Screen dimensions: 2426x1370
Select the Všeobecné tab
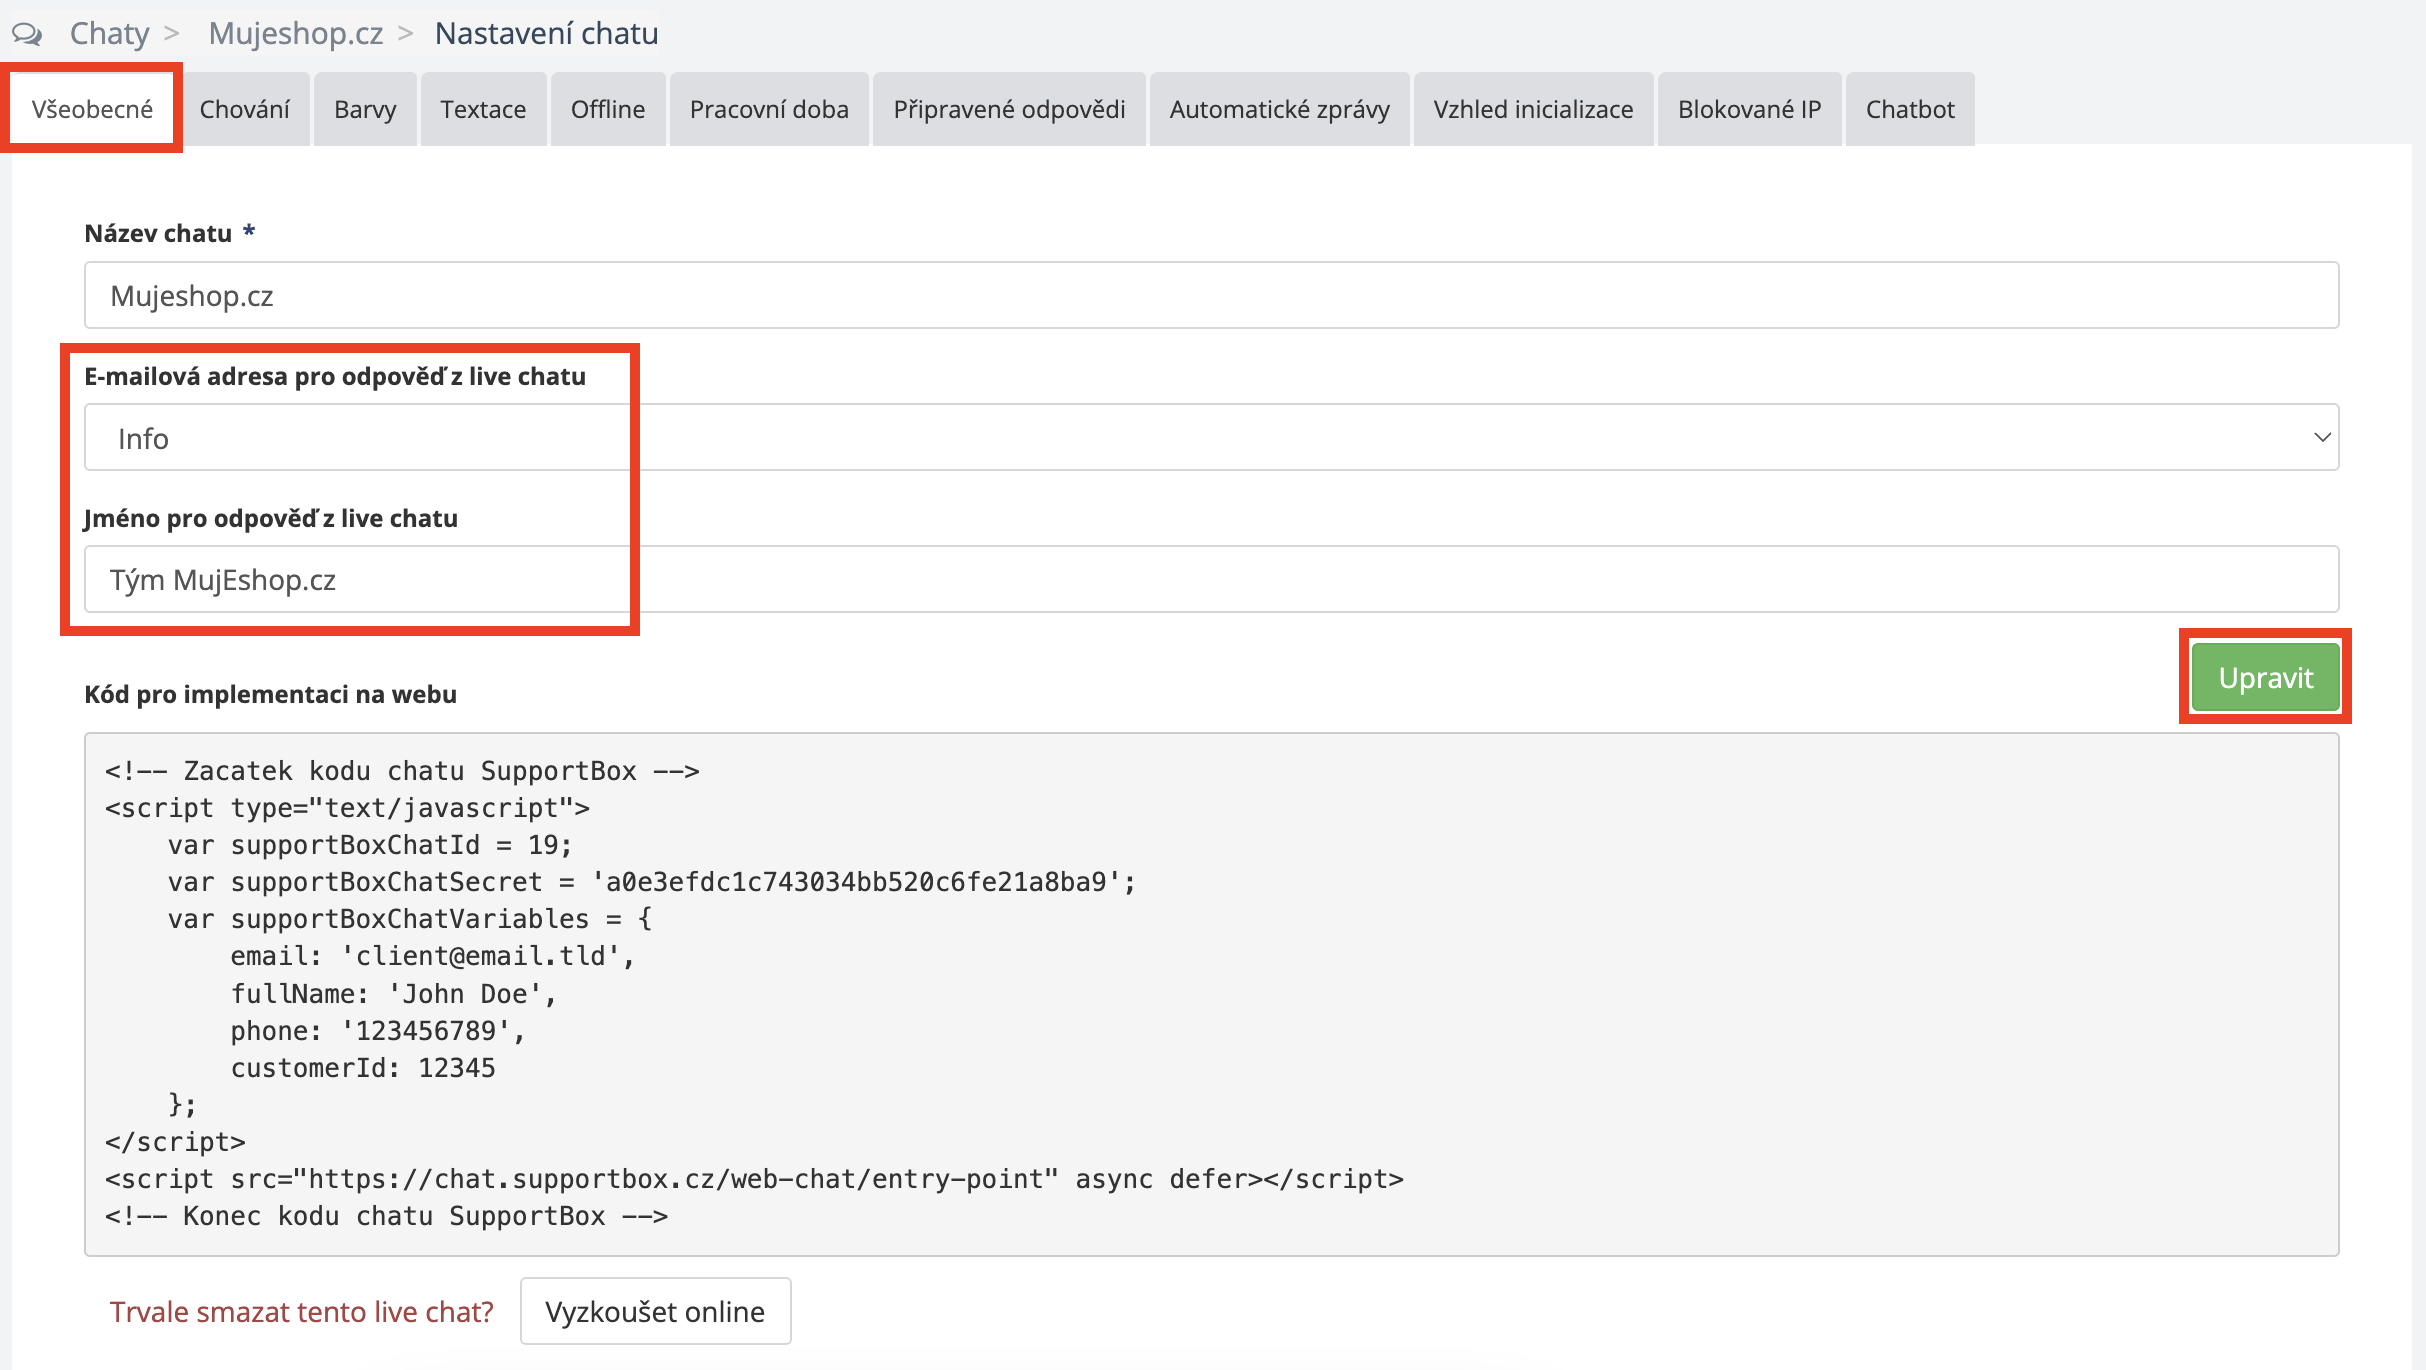[92, 109]
